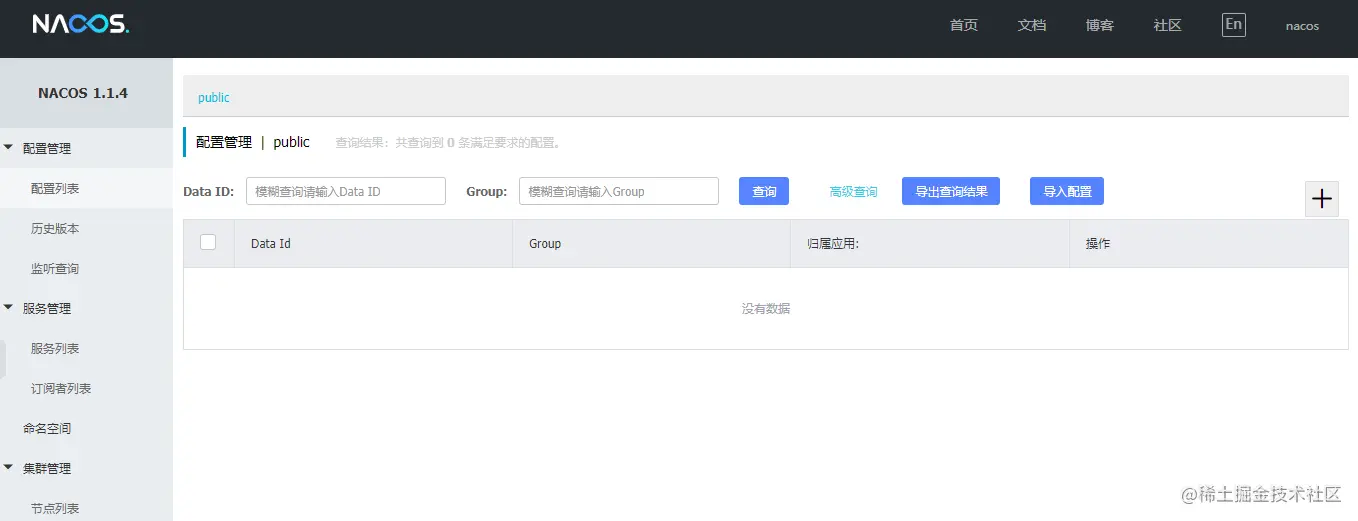Viewport: 1358px width, 521px height.
Task: Open 高级查询 advanced search link
Action: (x=853, y=192)
